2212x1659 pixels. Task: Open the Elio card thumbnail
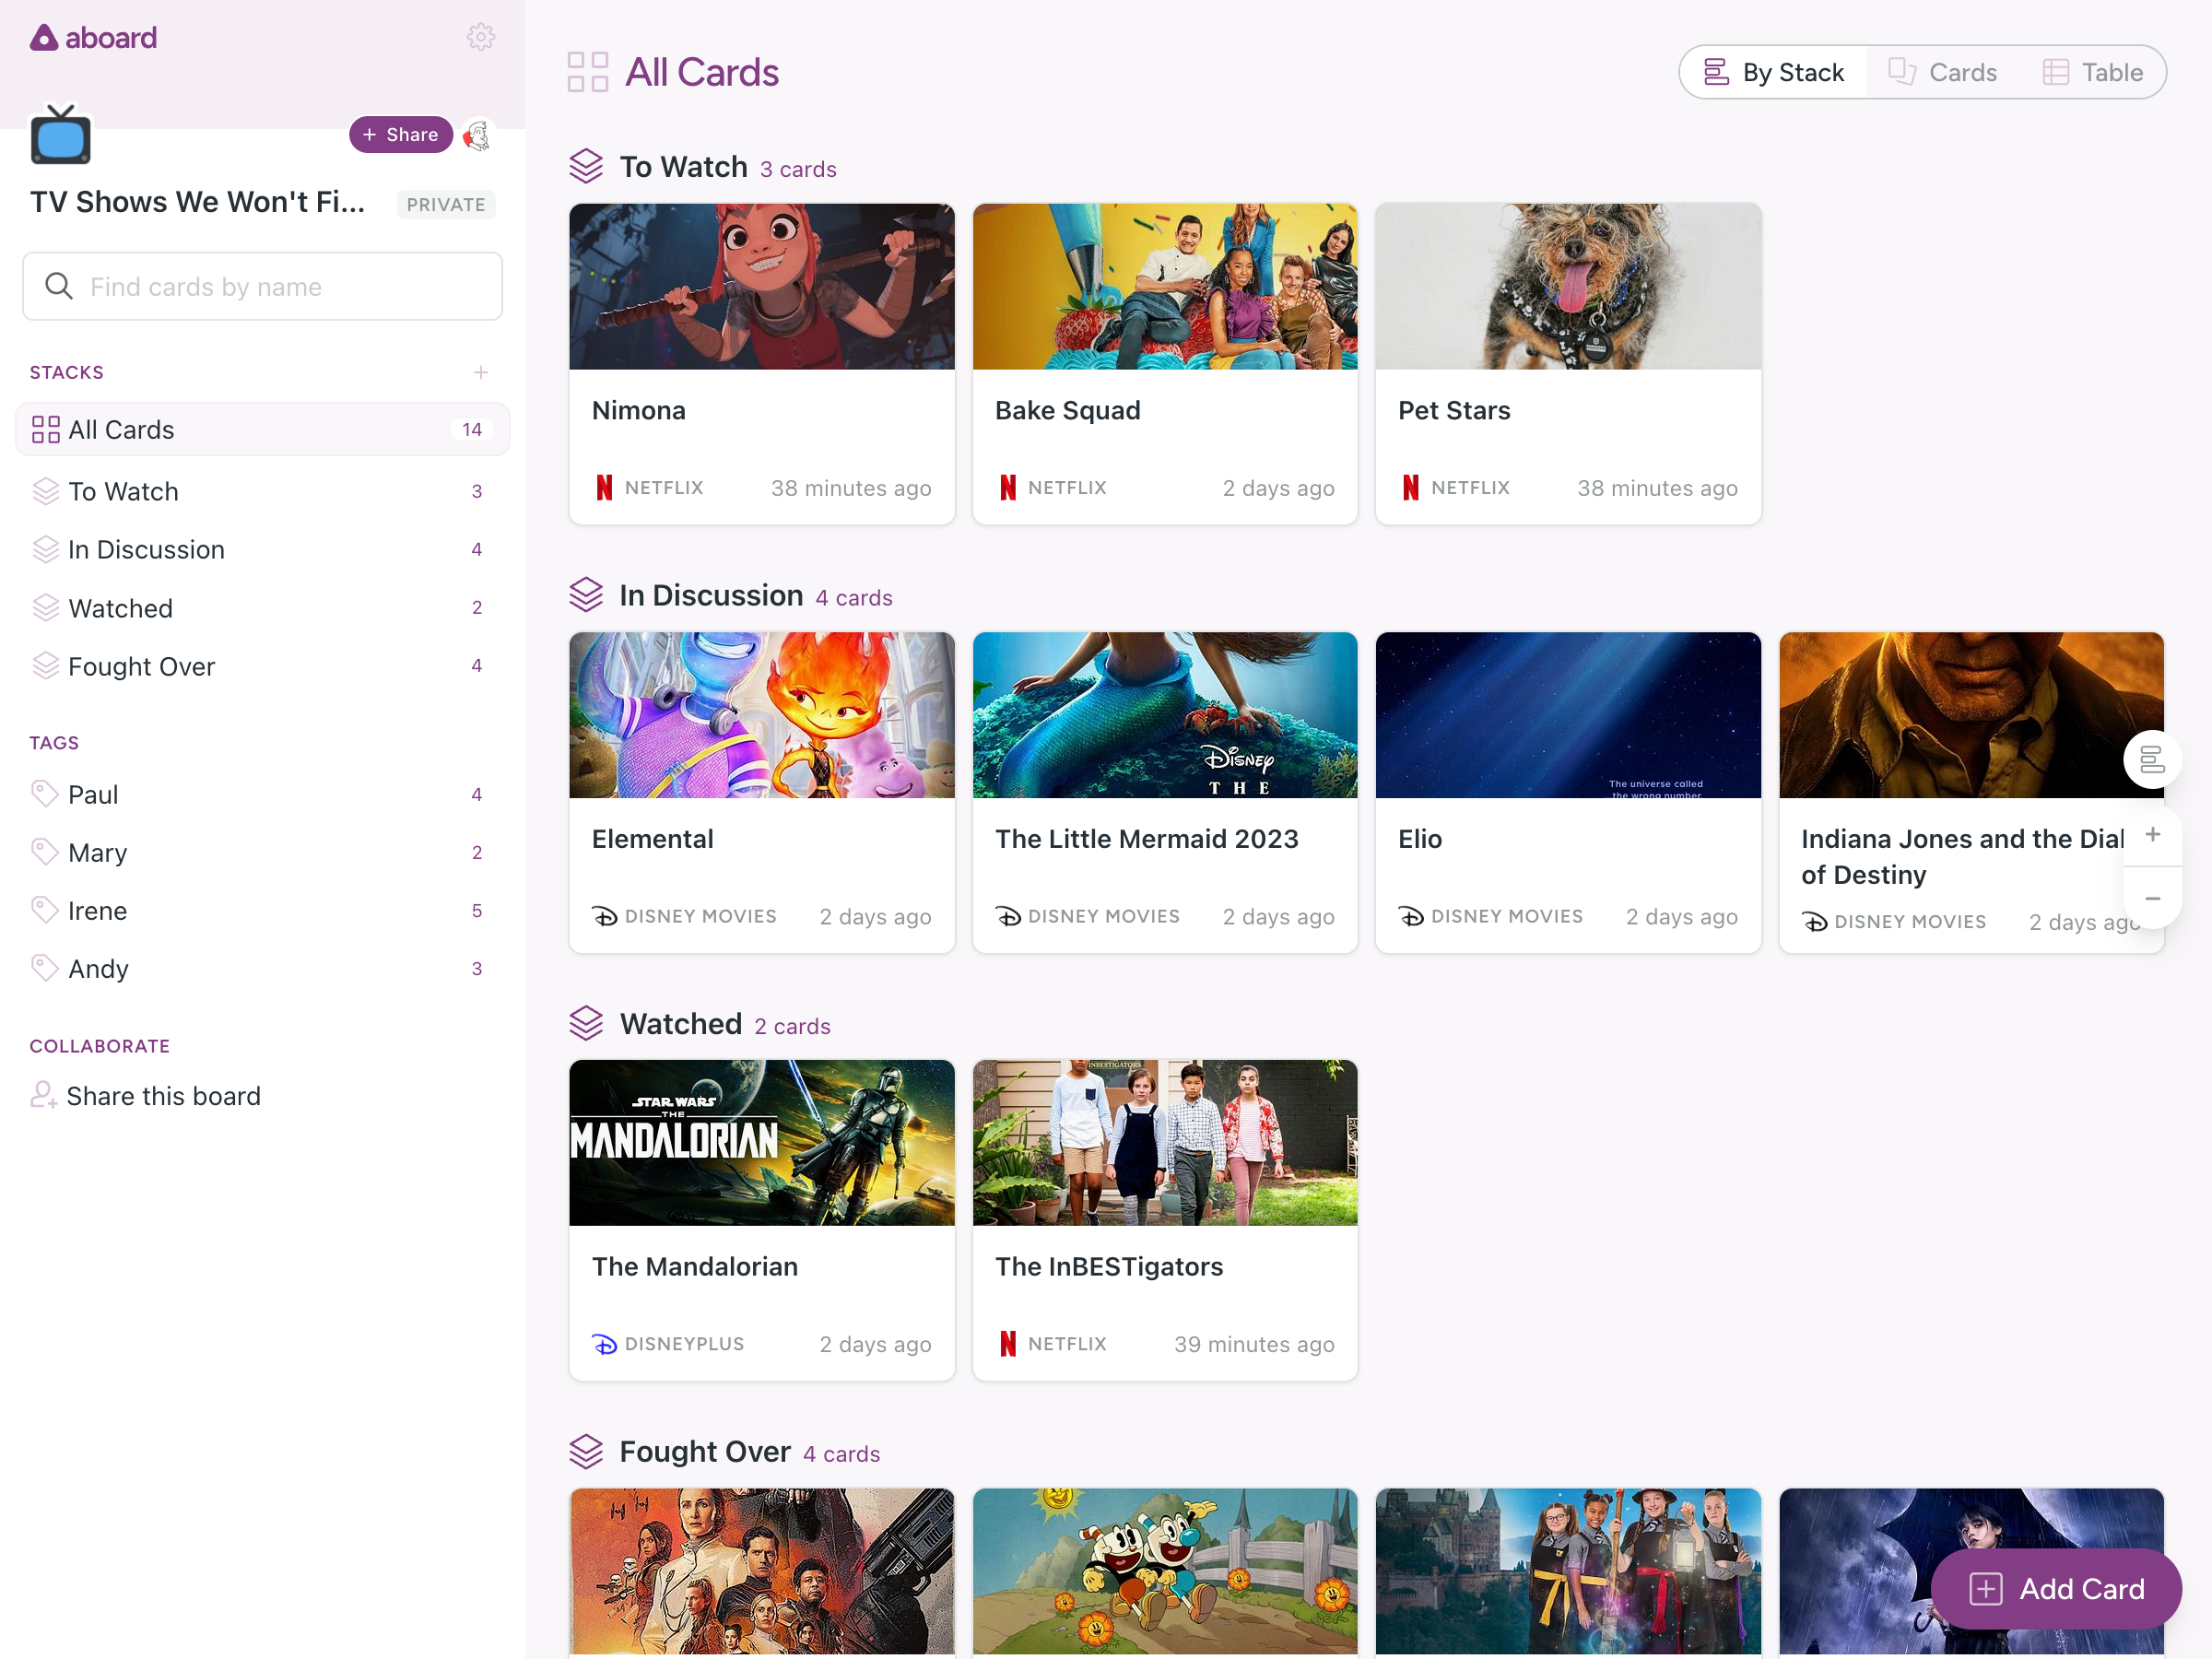tap(1568, 714)
